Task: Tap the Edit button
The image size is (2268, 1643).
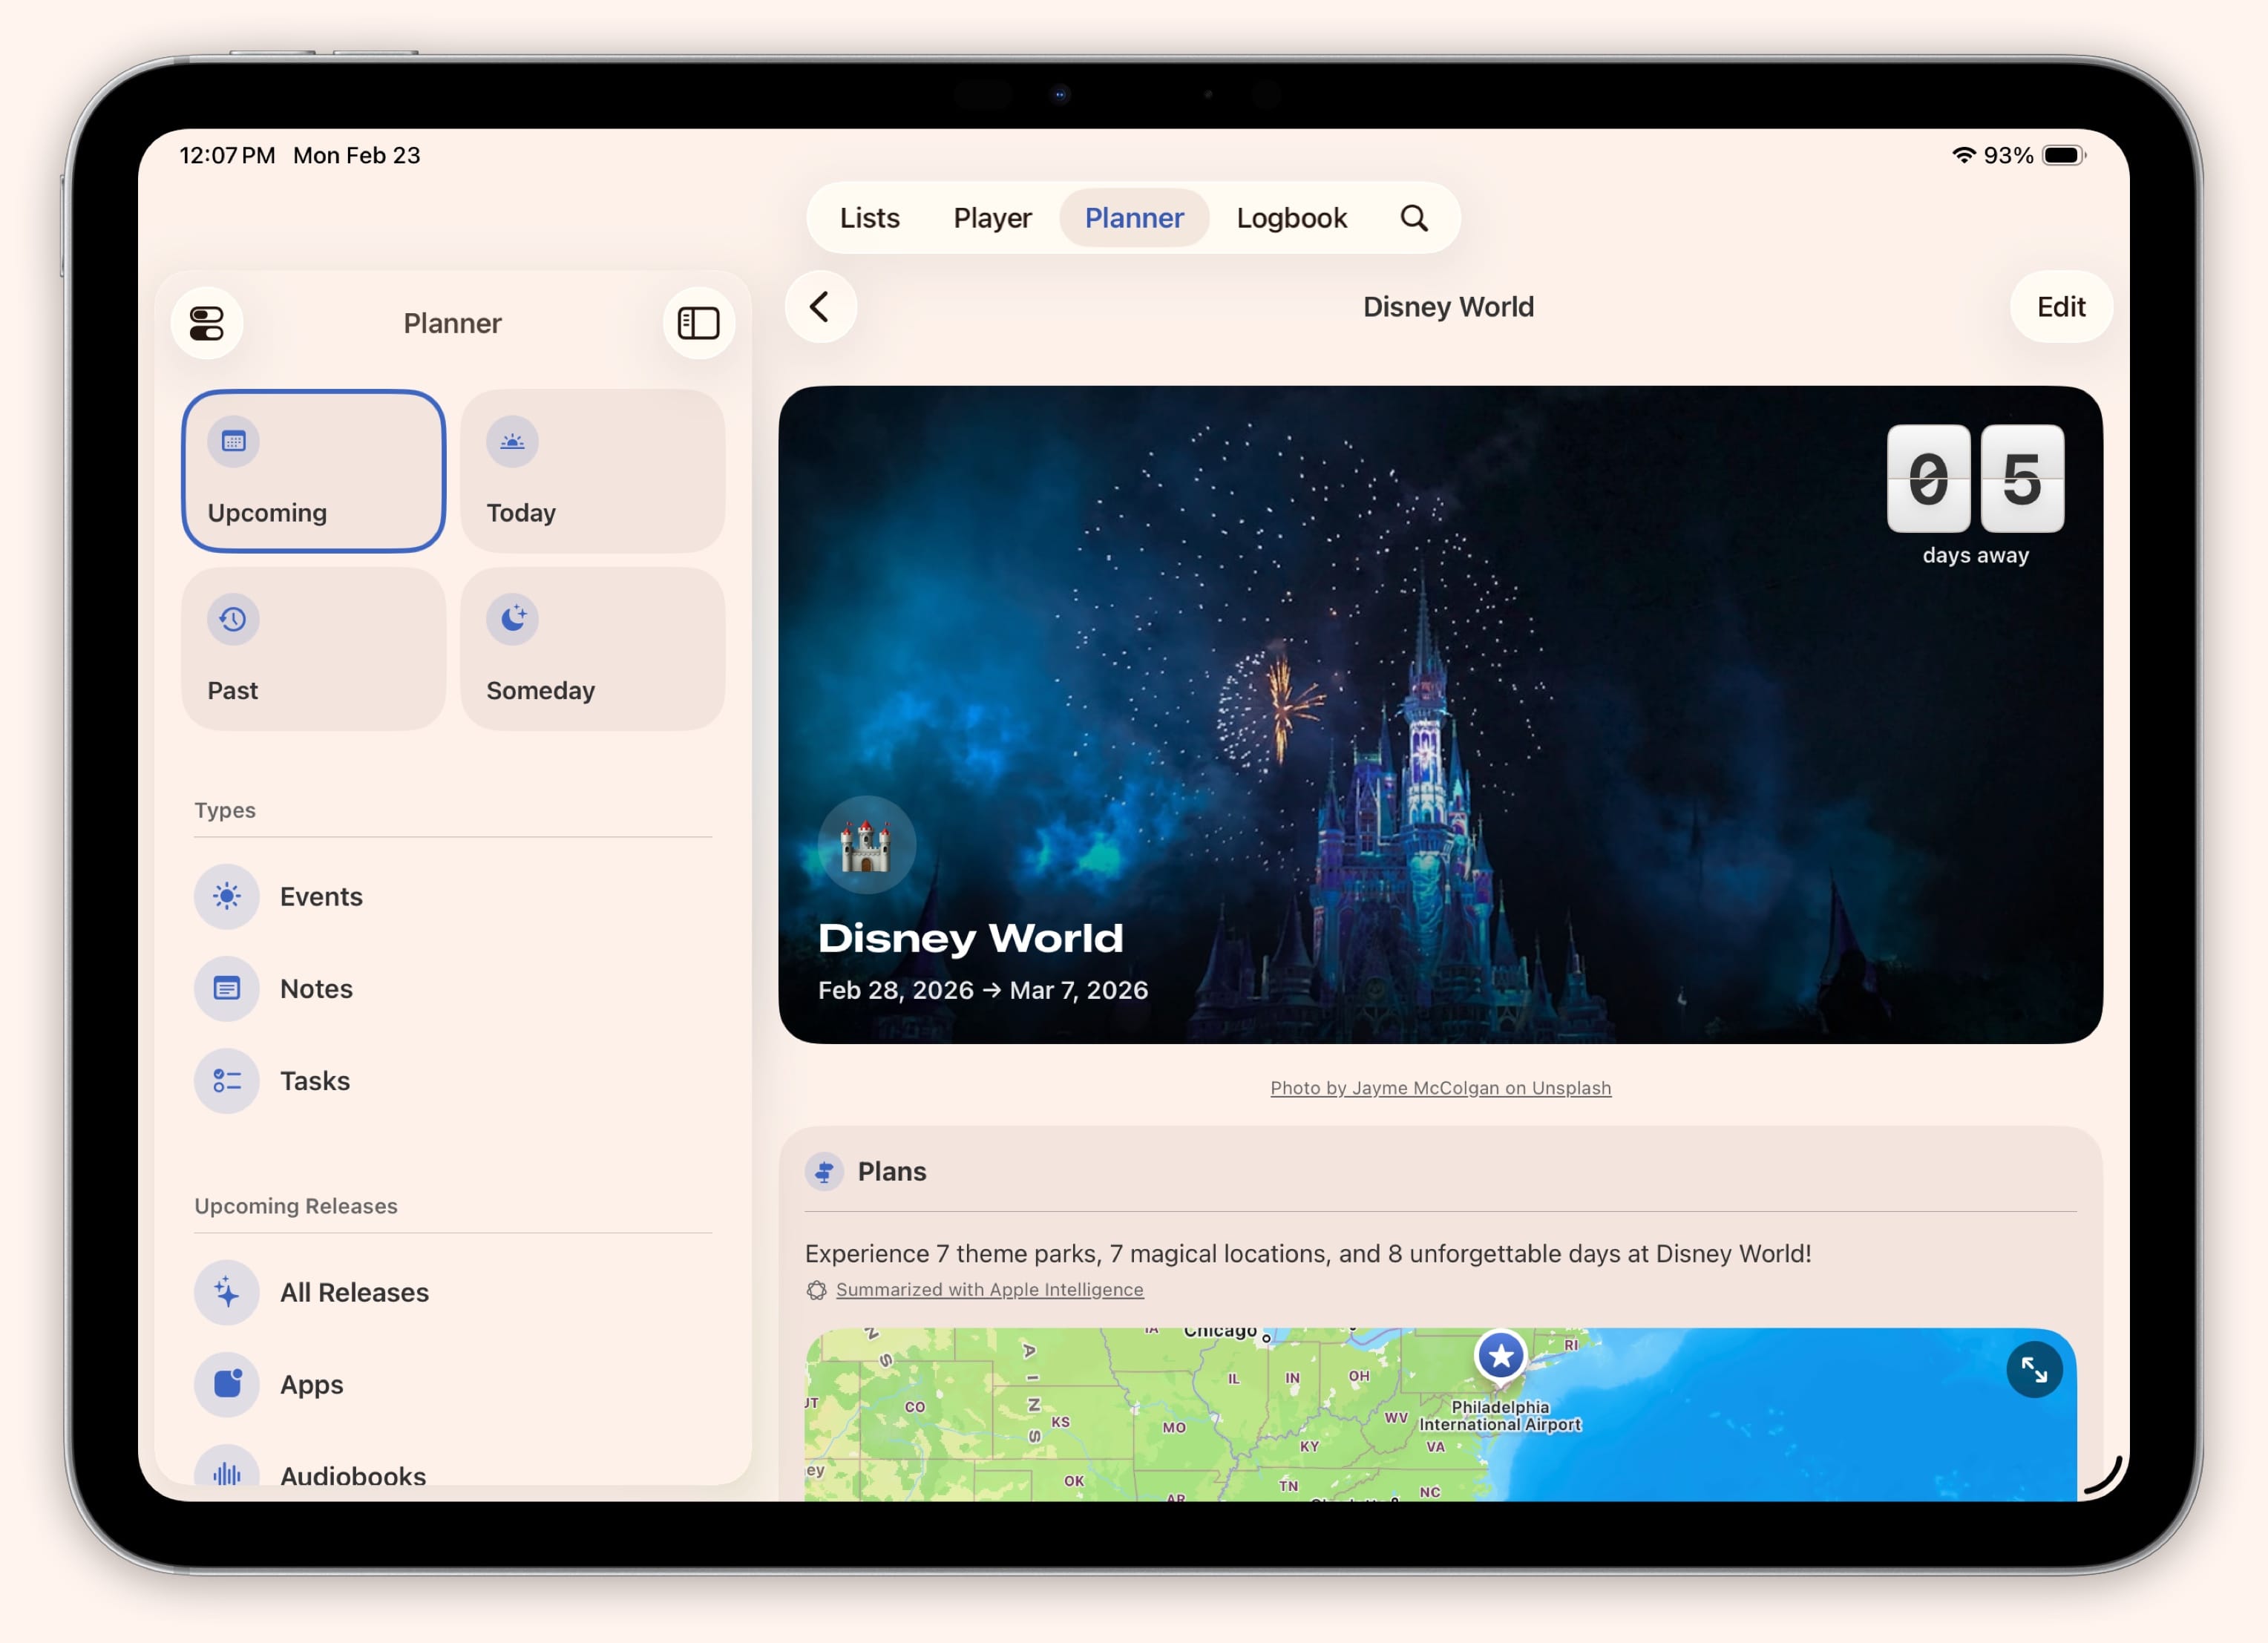Action: click(2060, 307)
